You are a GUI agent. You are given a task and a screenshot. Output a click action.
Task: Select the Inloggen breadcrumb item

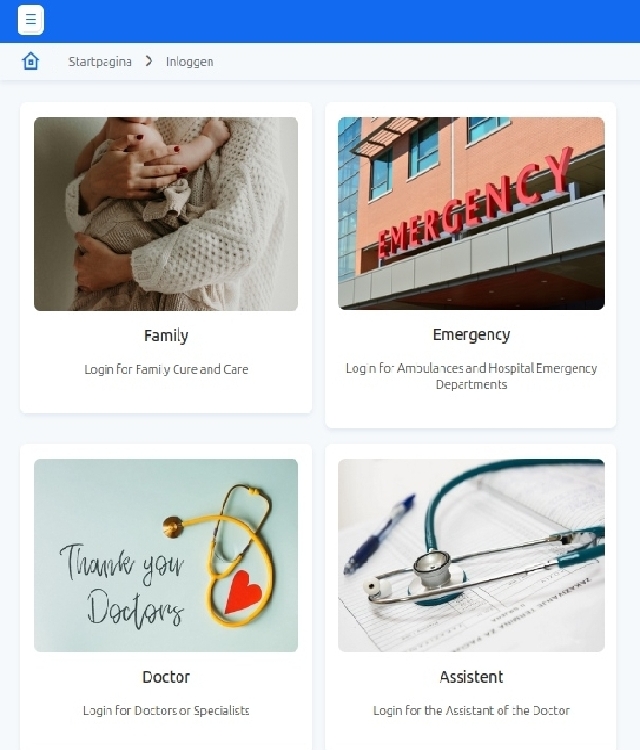(x=189, y=62)
